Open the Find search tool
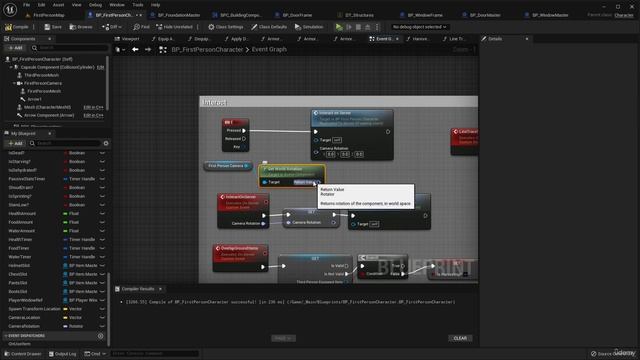Image resolution: width=640 pixels, height=360 pixels. point(141,27)
